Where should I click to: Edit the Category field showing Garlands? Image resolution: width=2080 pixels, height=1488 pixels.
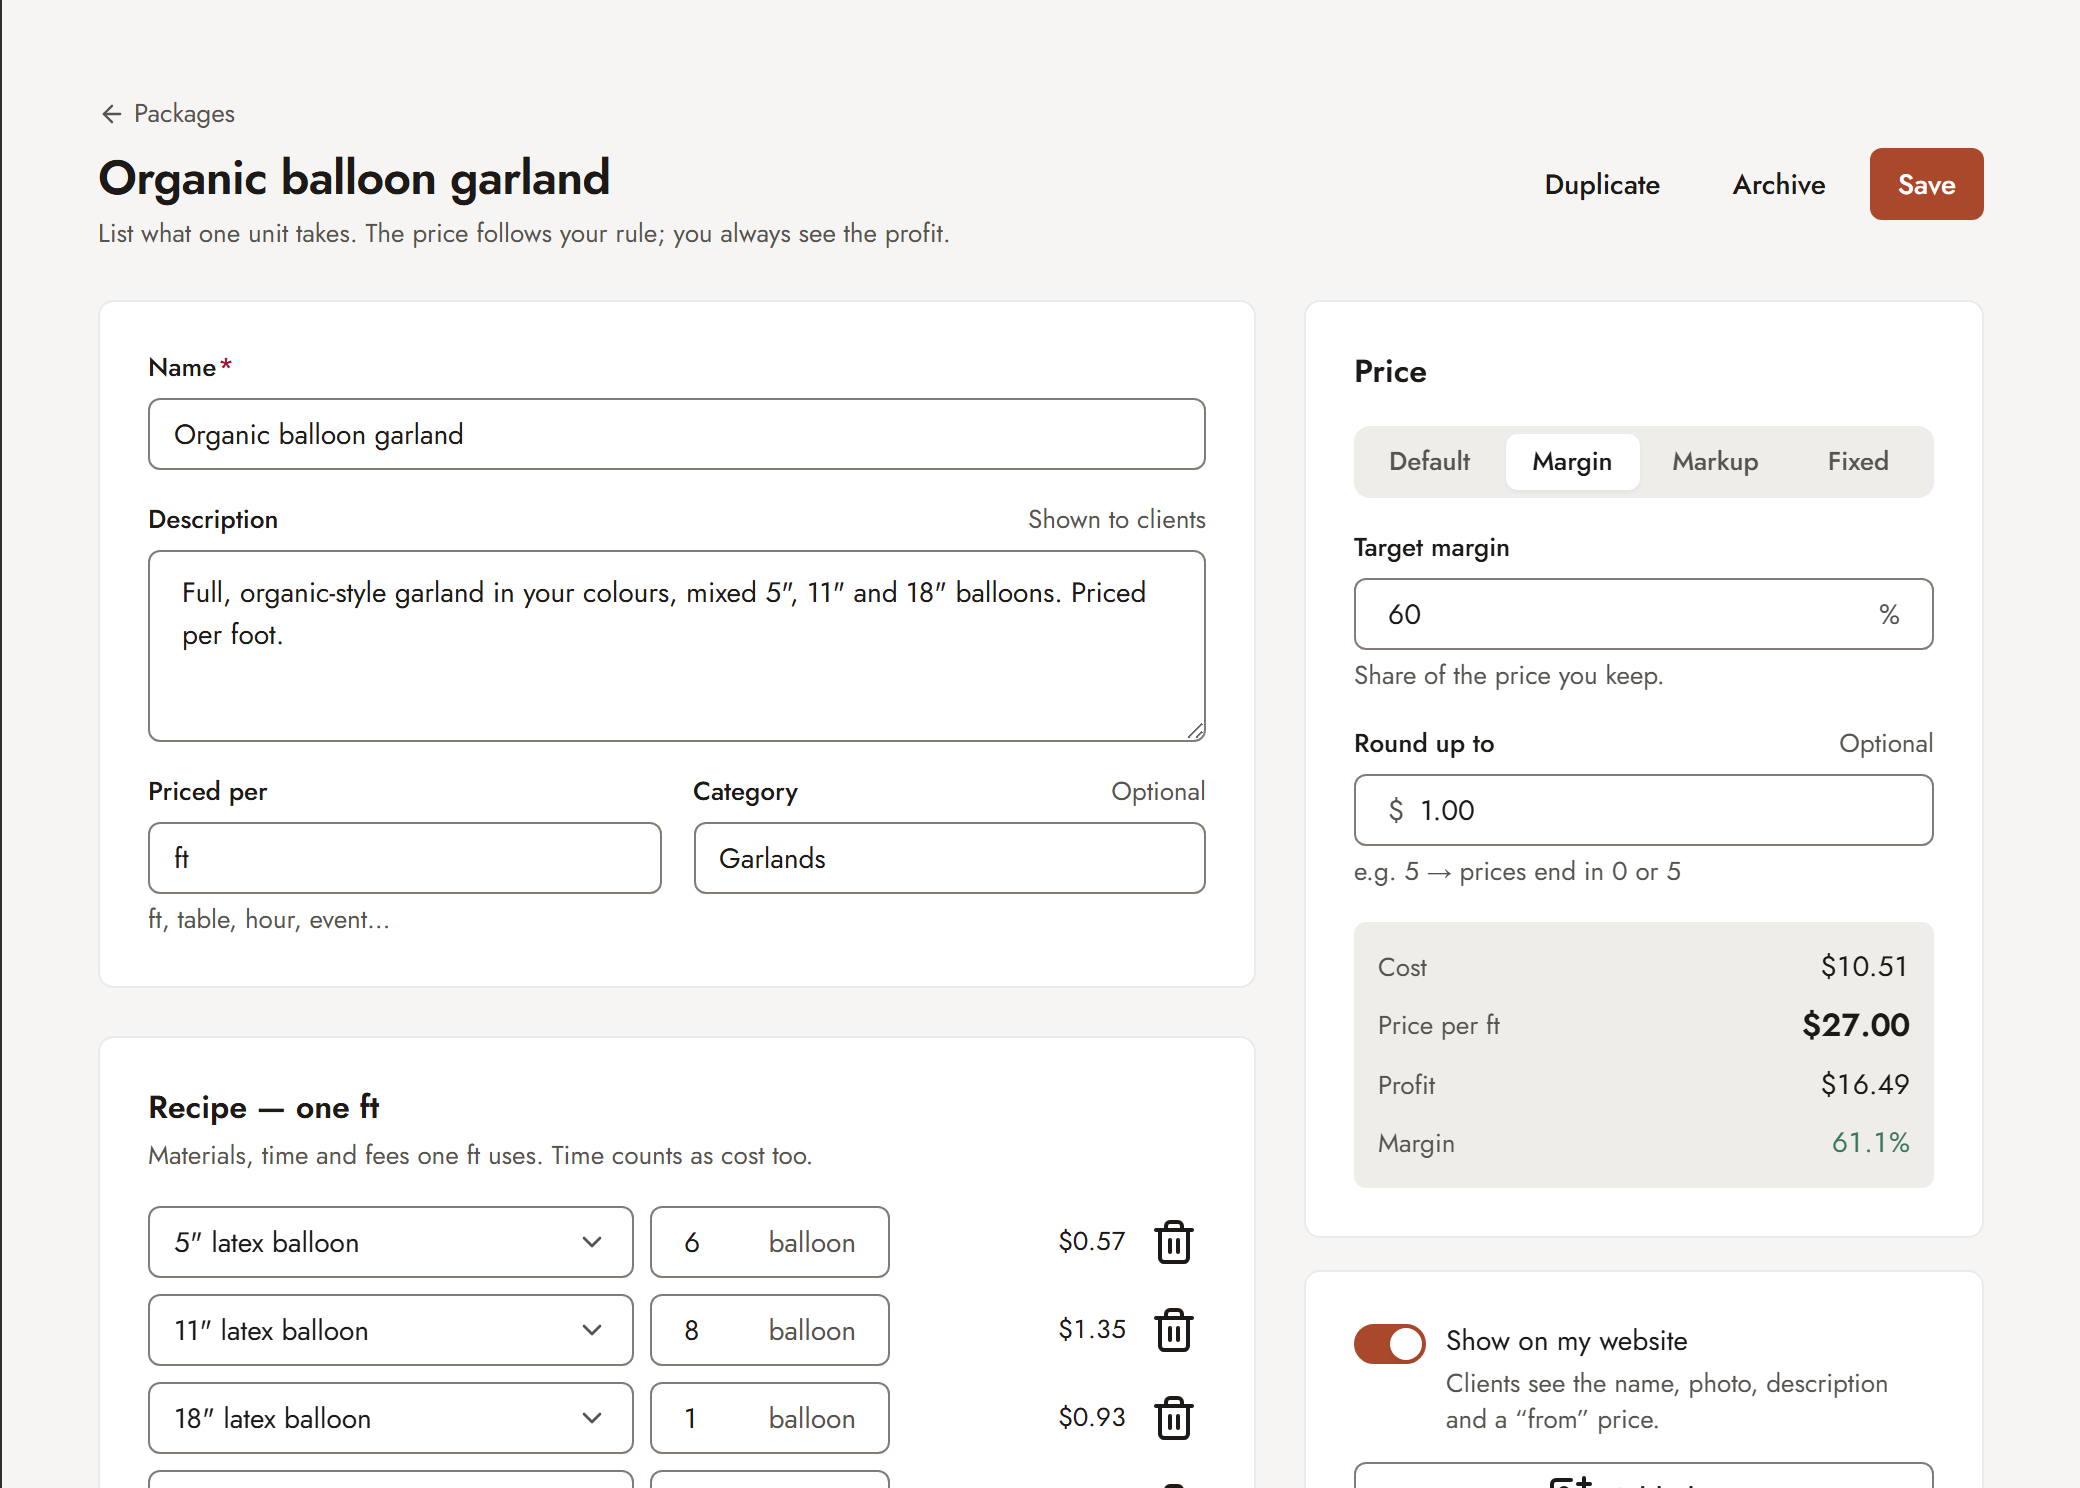950,858
